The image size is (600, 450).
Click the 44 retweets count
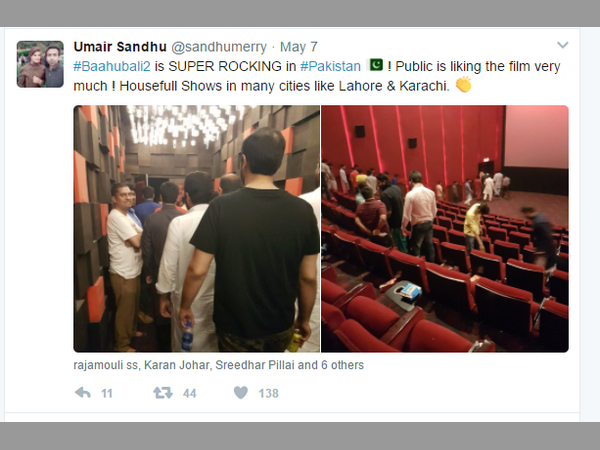tap(189, 393)
